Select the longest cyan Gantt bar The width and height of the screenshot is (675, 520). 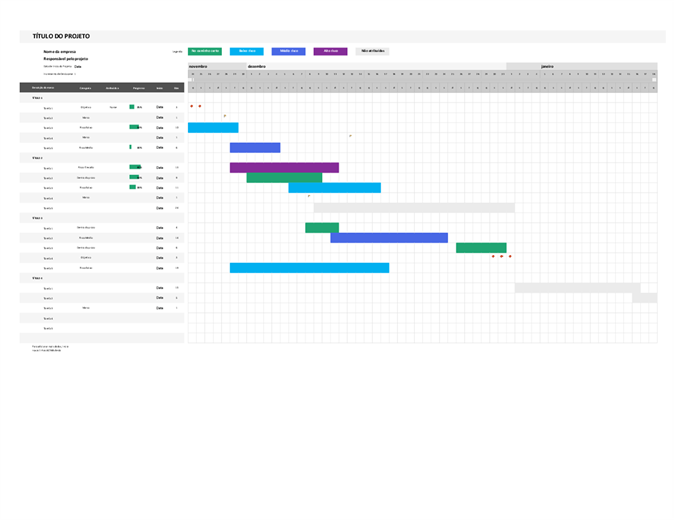(310, 268)
